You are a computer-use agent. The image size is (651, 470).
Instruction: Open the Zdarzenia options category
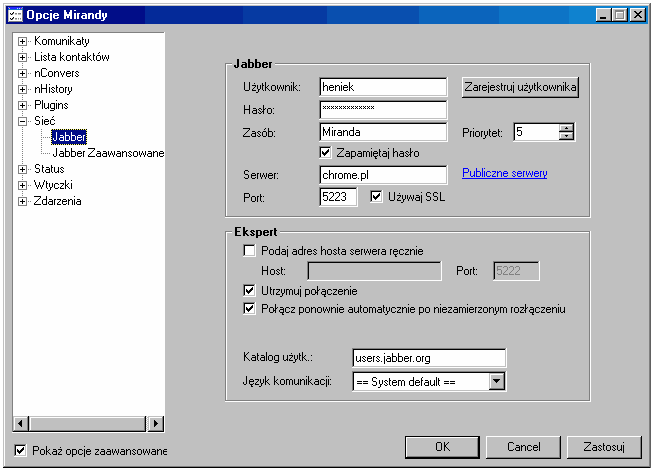57,202
